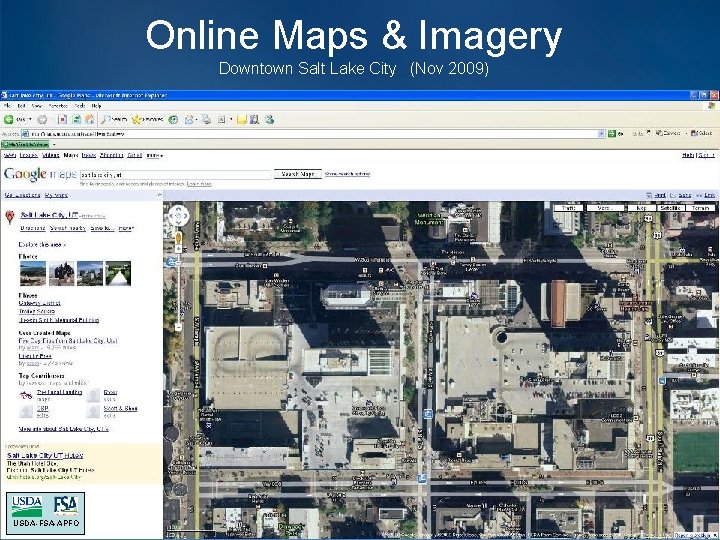Image resolution: width=720 pixels, height=540 pixels.
Task: Open the Back button history dropdown
Action: pyautogui.click(x=30, y=119)
